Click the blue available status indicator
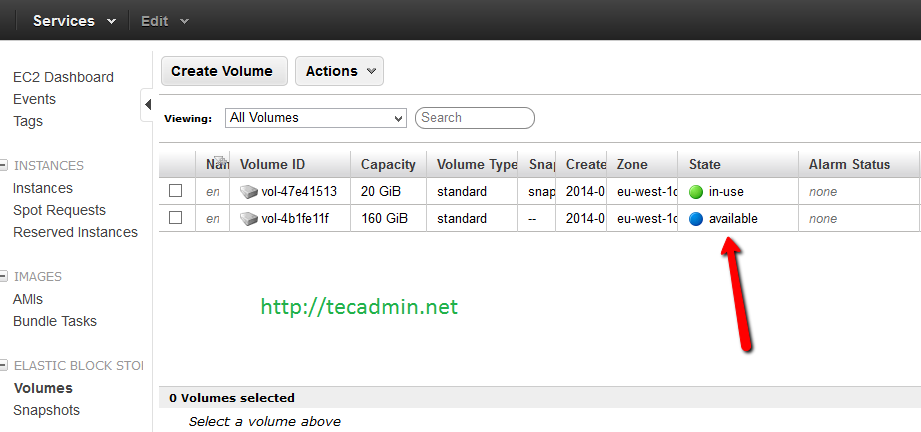Image resolution: width=921 pixels, height=432 pixels. [696, 219]
